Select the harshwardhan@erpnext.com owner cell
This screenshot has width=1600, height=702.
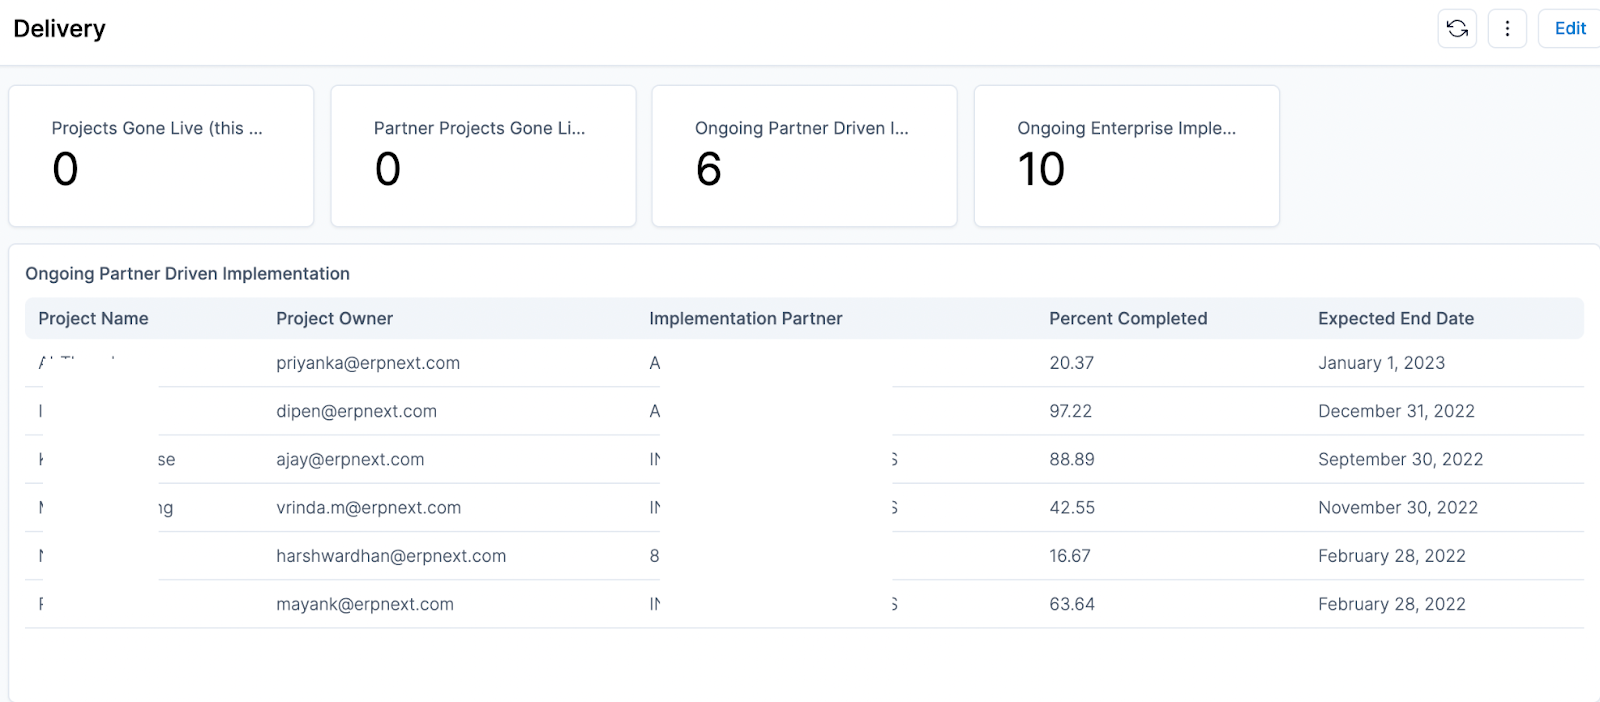click(x=391, y=556)
